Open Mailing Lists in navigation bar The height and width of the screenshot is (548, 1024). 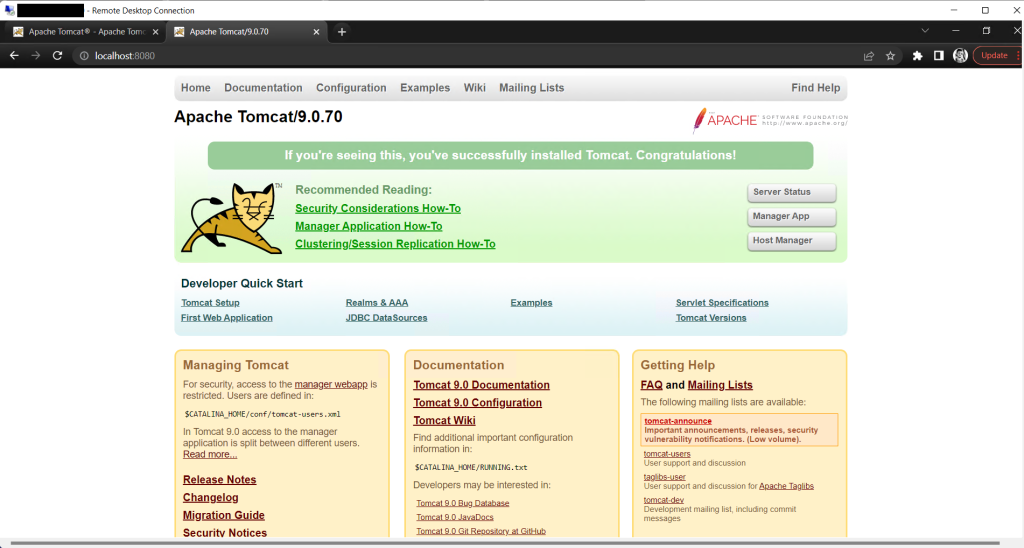(532, 88)
